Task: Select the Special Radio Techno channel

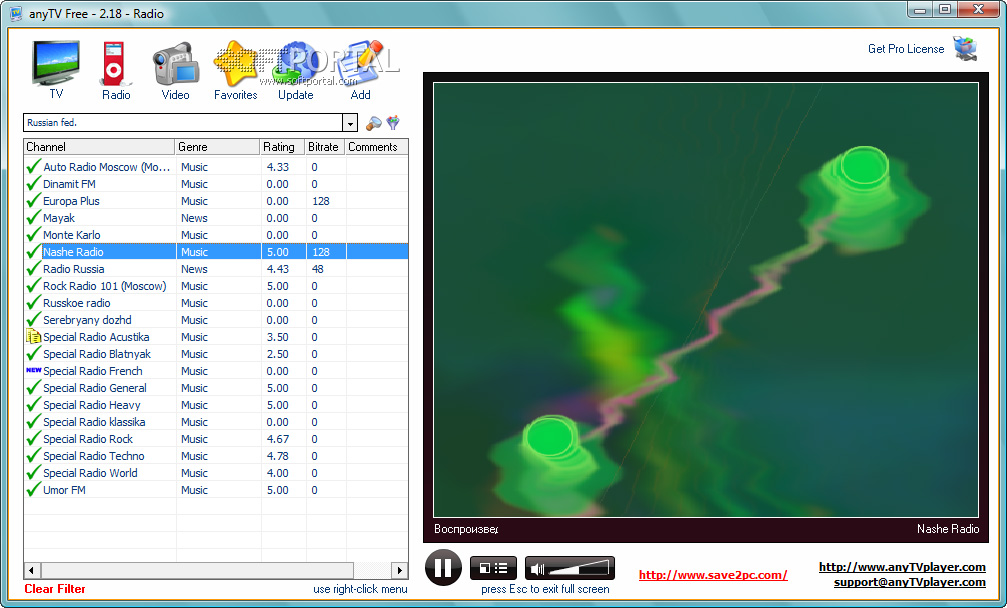Action: 94,456
